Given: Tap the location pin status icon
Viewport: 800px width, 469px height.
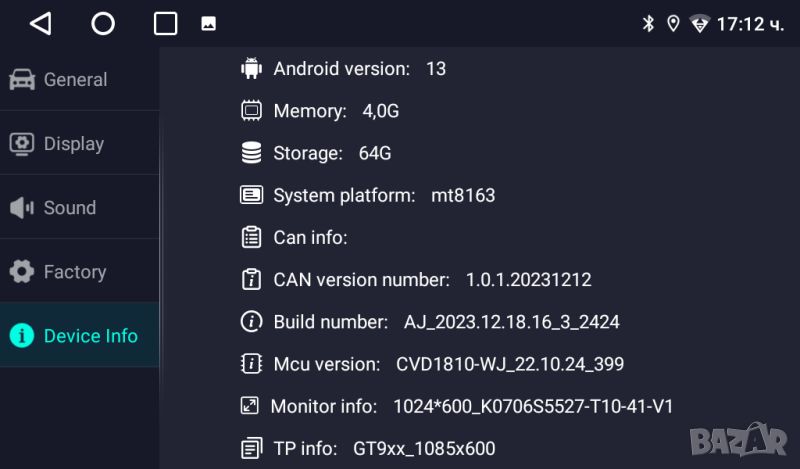Looking at the screenshot, I should click(x=673, y=24).
